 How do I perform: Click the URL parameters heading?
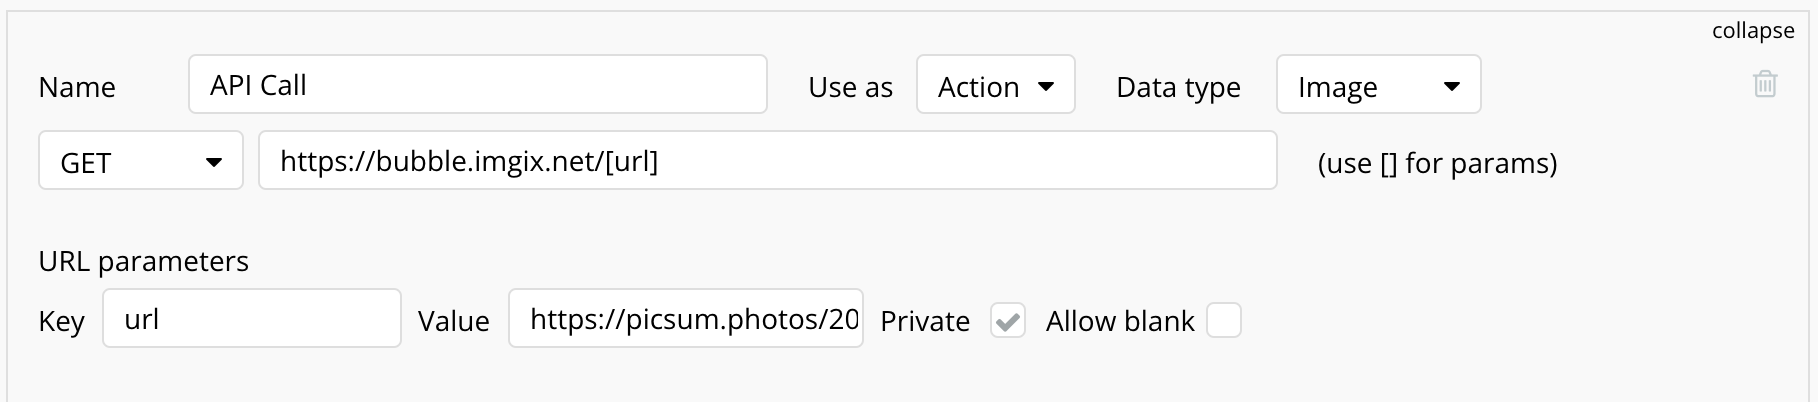(x=143, y=261)
